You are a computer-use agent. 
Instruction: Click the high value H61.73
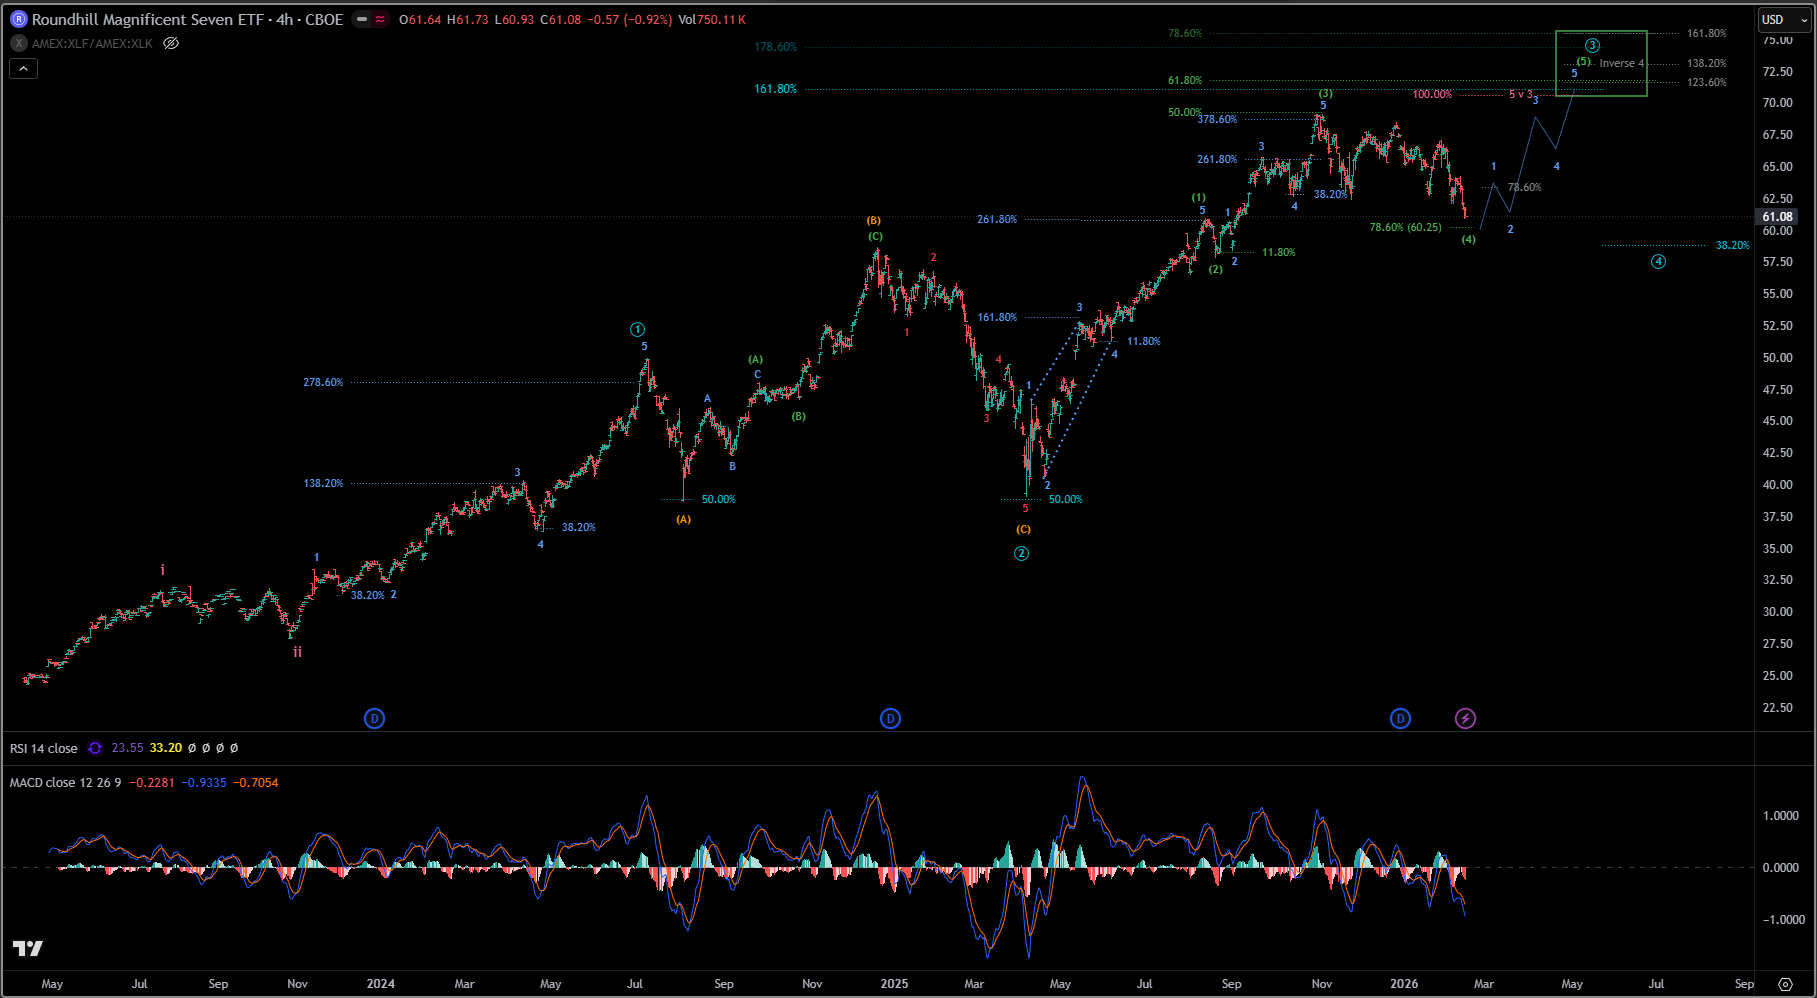pyautogui.click(x=468, y=20)
